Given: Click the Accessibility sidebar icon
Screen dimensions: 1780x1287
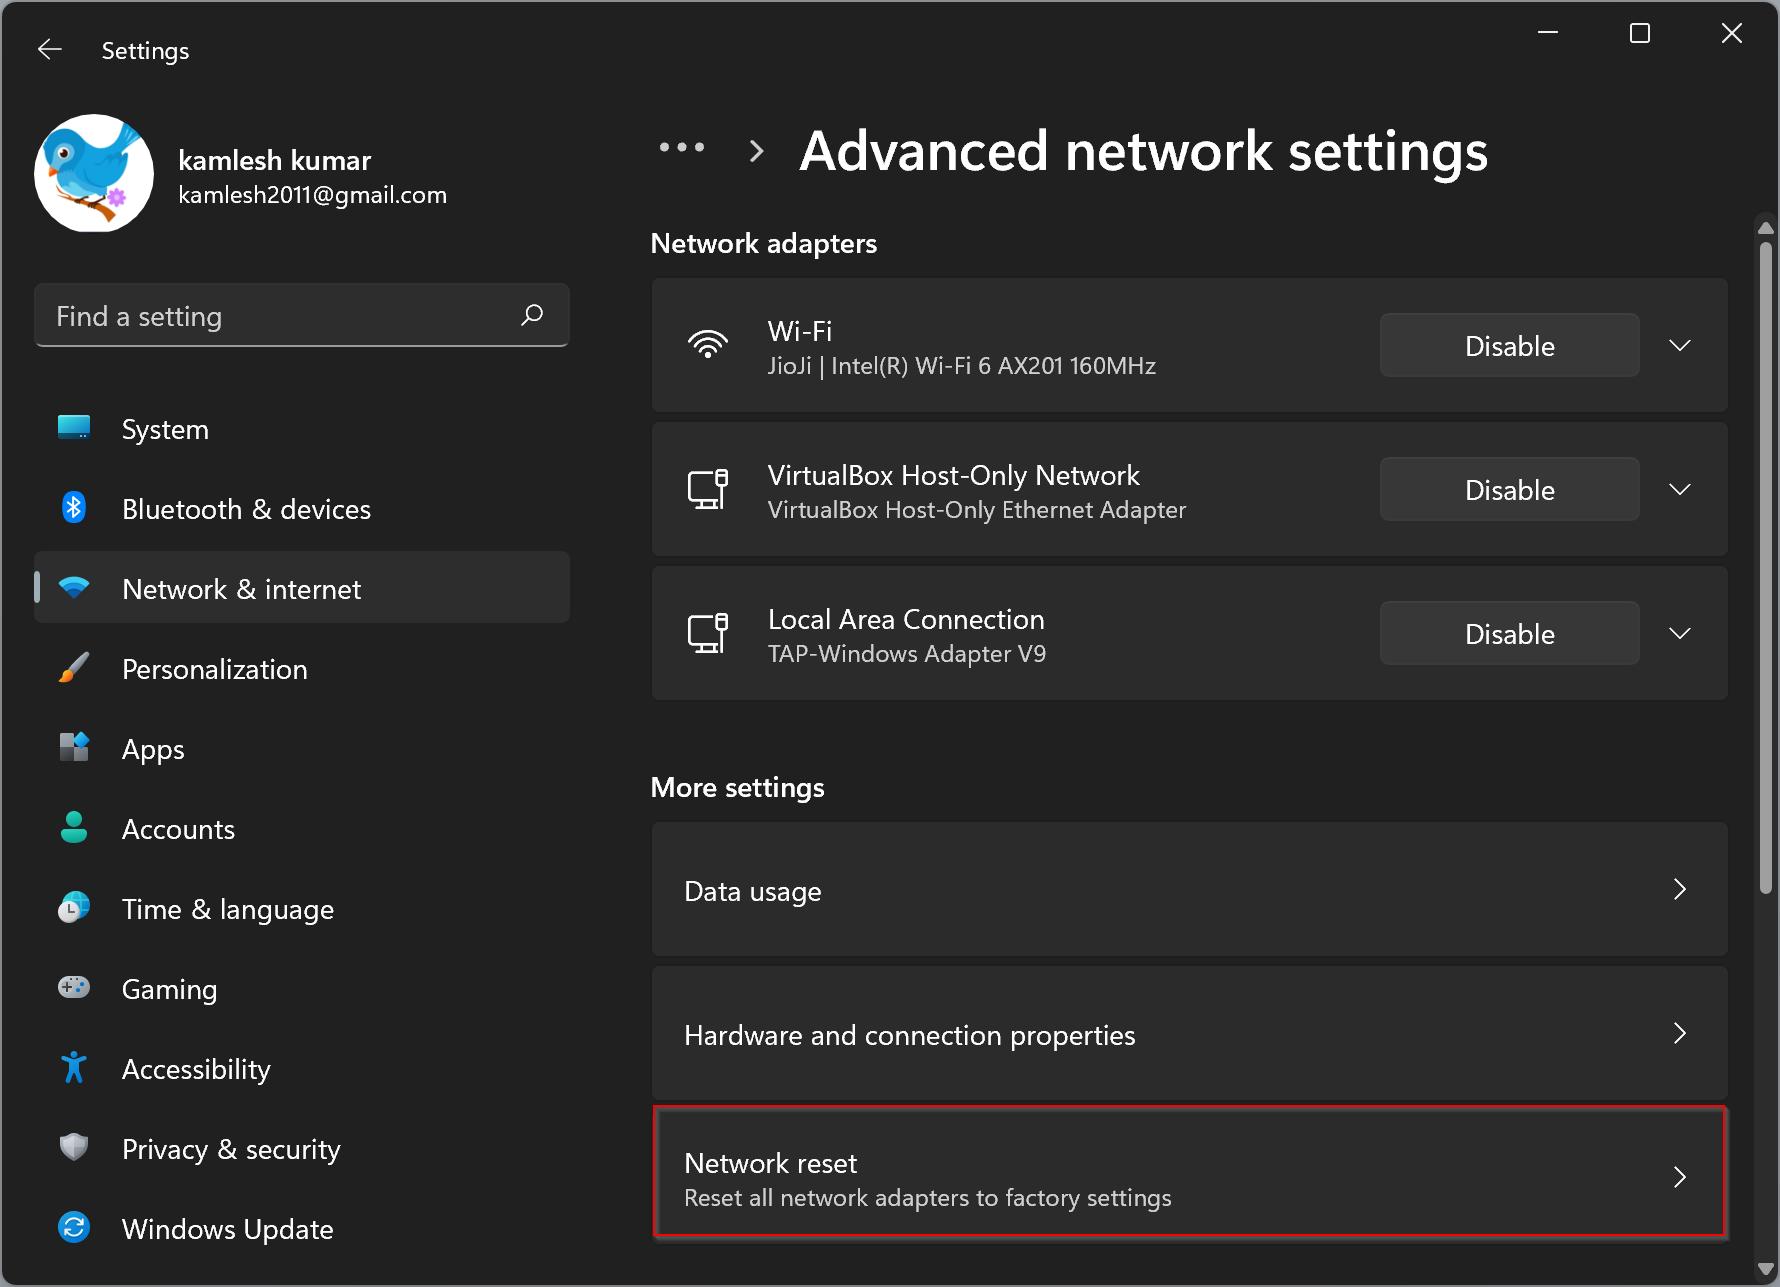Looking at the screenshot, I should 74,1068.
